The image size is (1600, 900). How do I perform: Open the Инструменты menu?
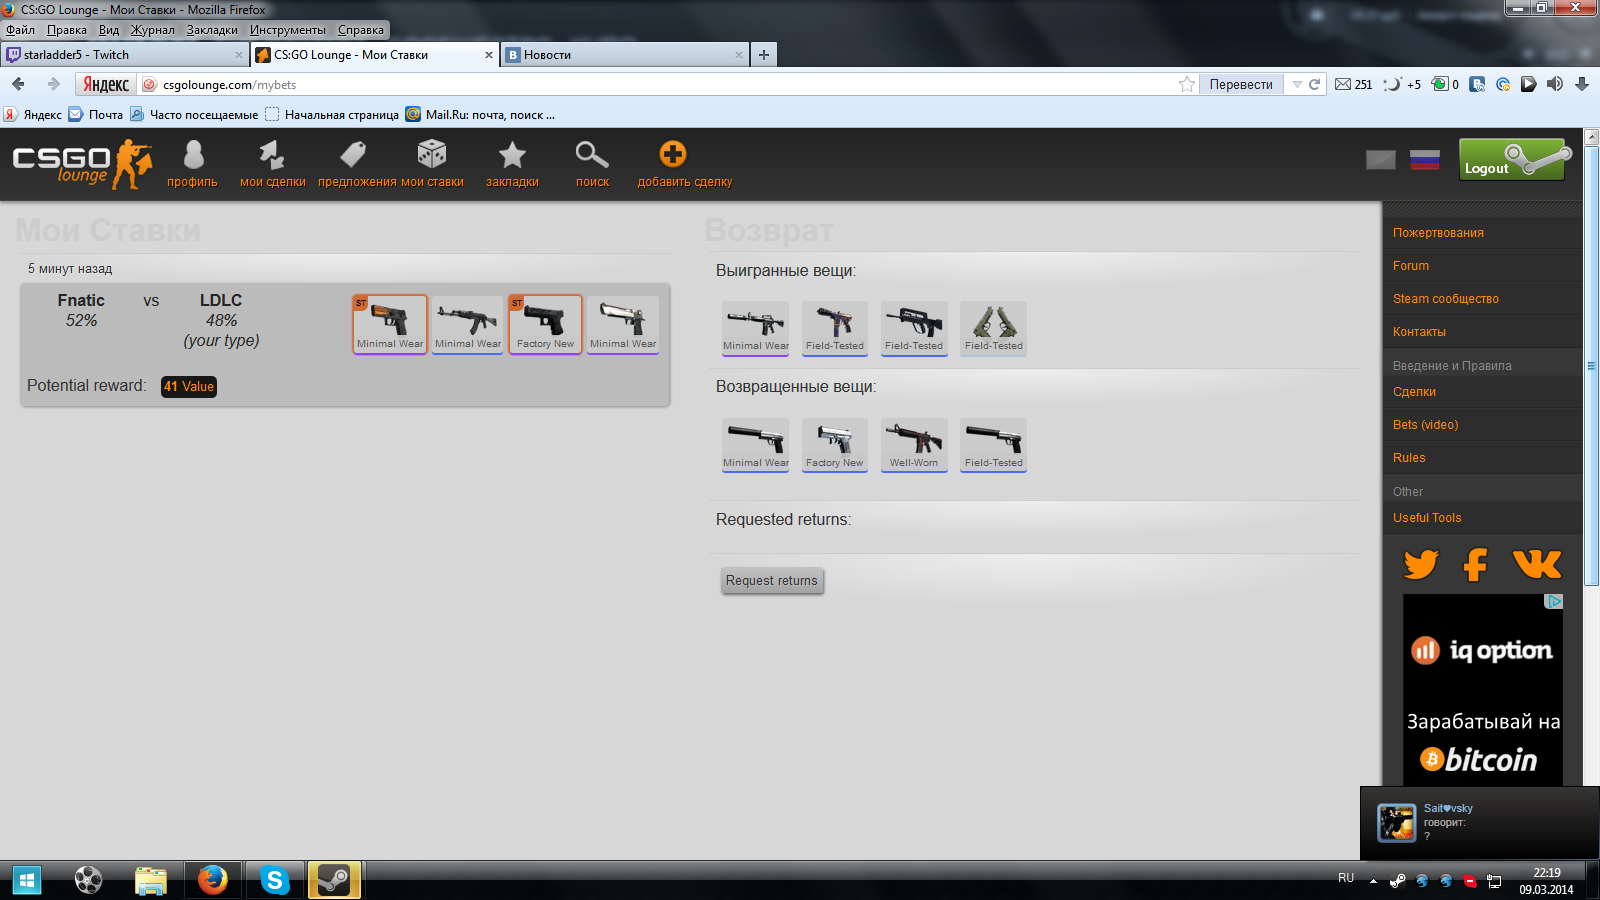coord(288,30)
